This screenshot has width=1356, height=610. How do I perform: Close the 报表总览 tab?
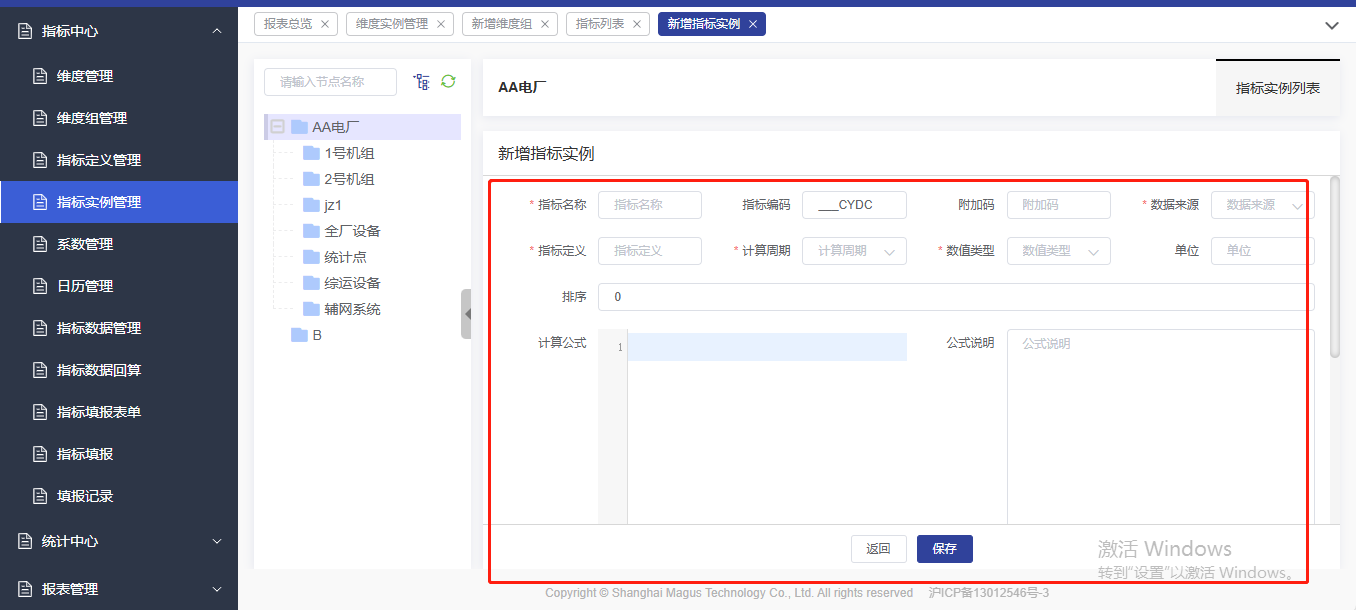324,24
